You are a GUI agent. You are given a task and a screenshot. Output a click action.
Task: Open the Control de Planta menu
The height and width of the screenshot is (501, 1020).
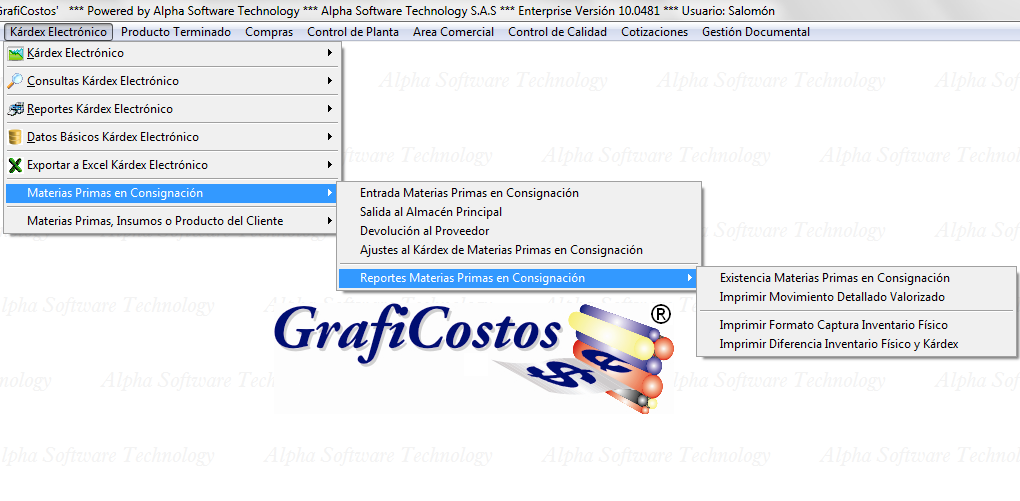coord(353,32)
